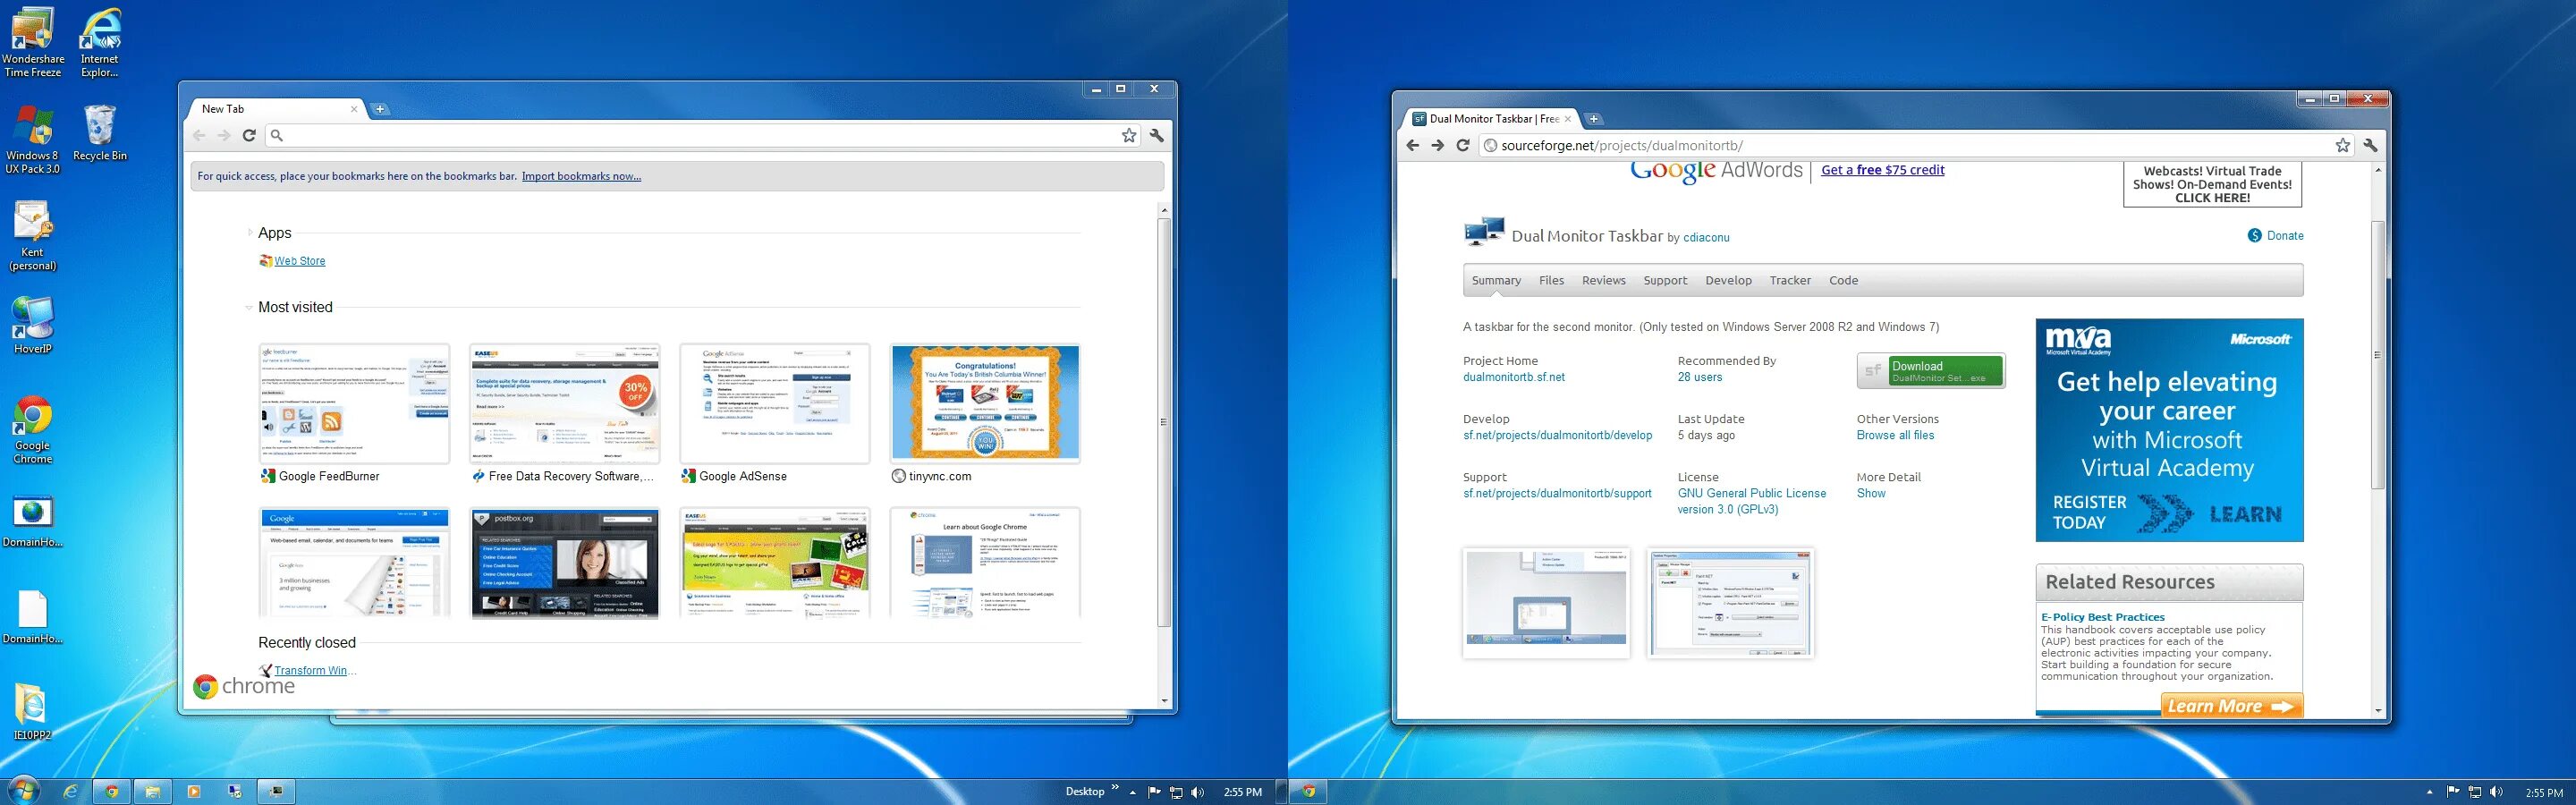2576x805 pixels.
Task: Open the Files tab
Action: pos(1551,281)
